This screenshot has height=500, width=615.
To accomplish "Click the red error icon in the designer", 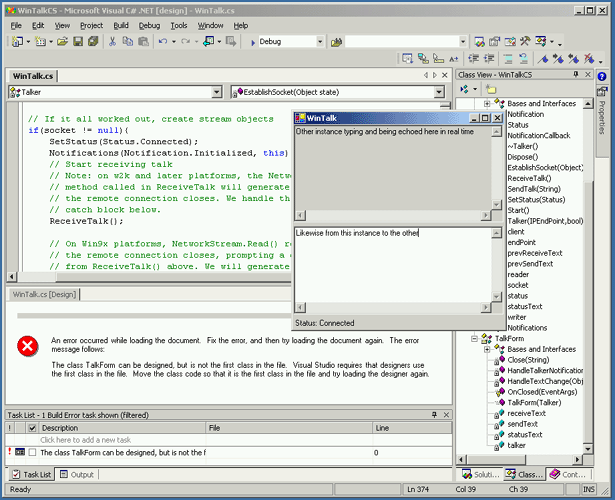I will click(x=27, y=346).
